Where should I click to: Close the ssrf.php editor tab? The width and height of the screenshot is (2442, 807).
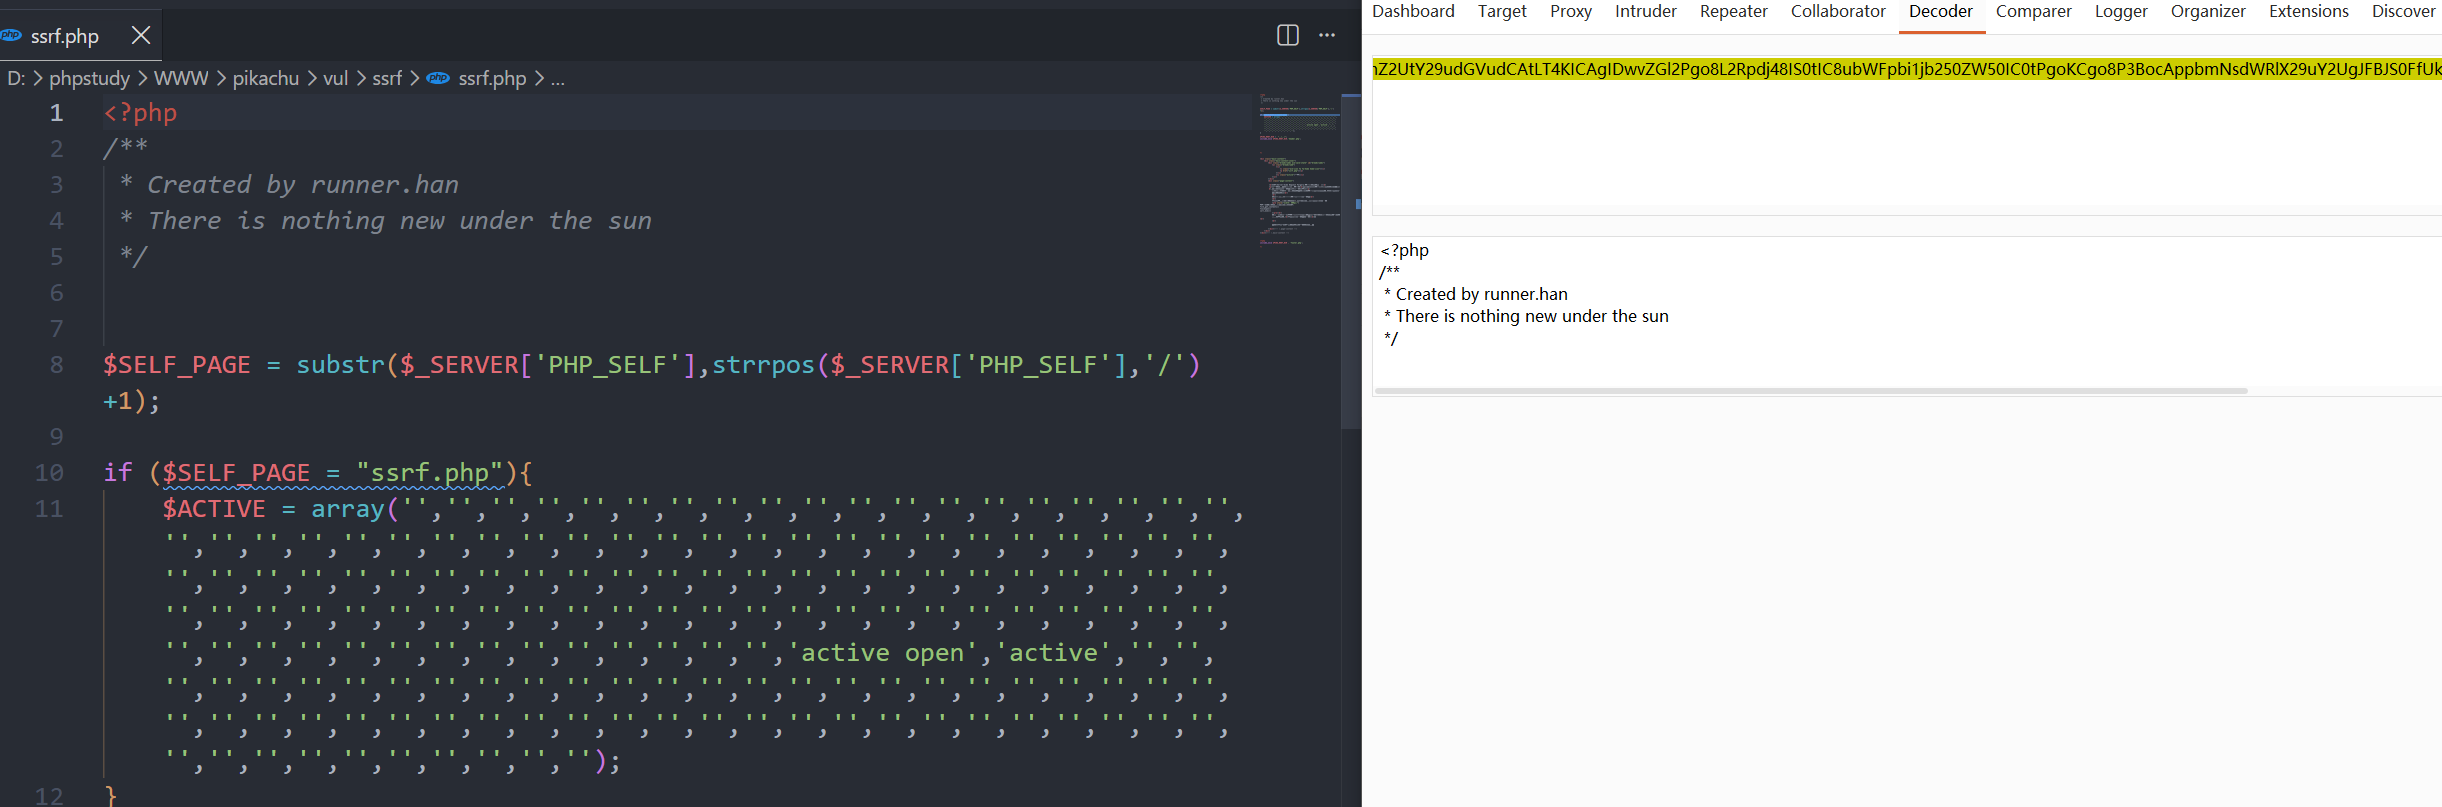click(x=141, y=36)
